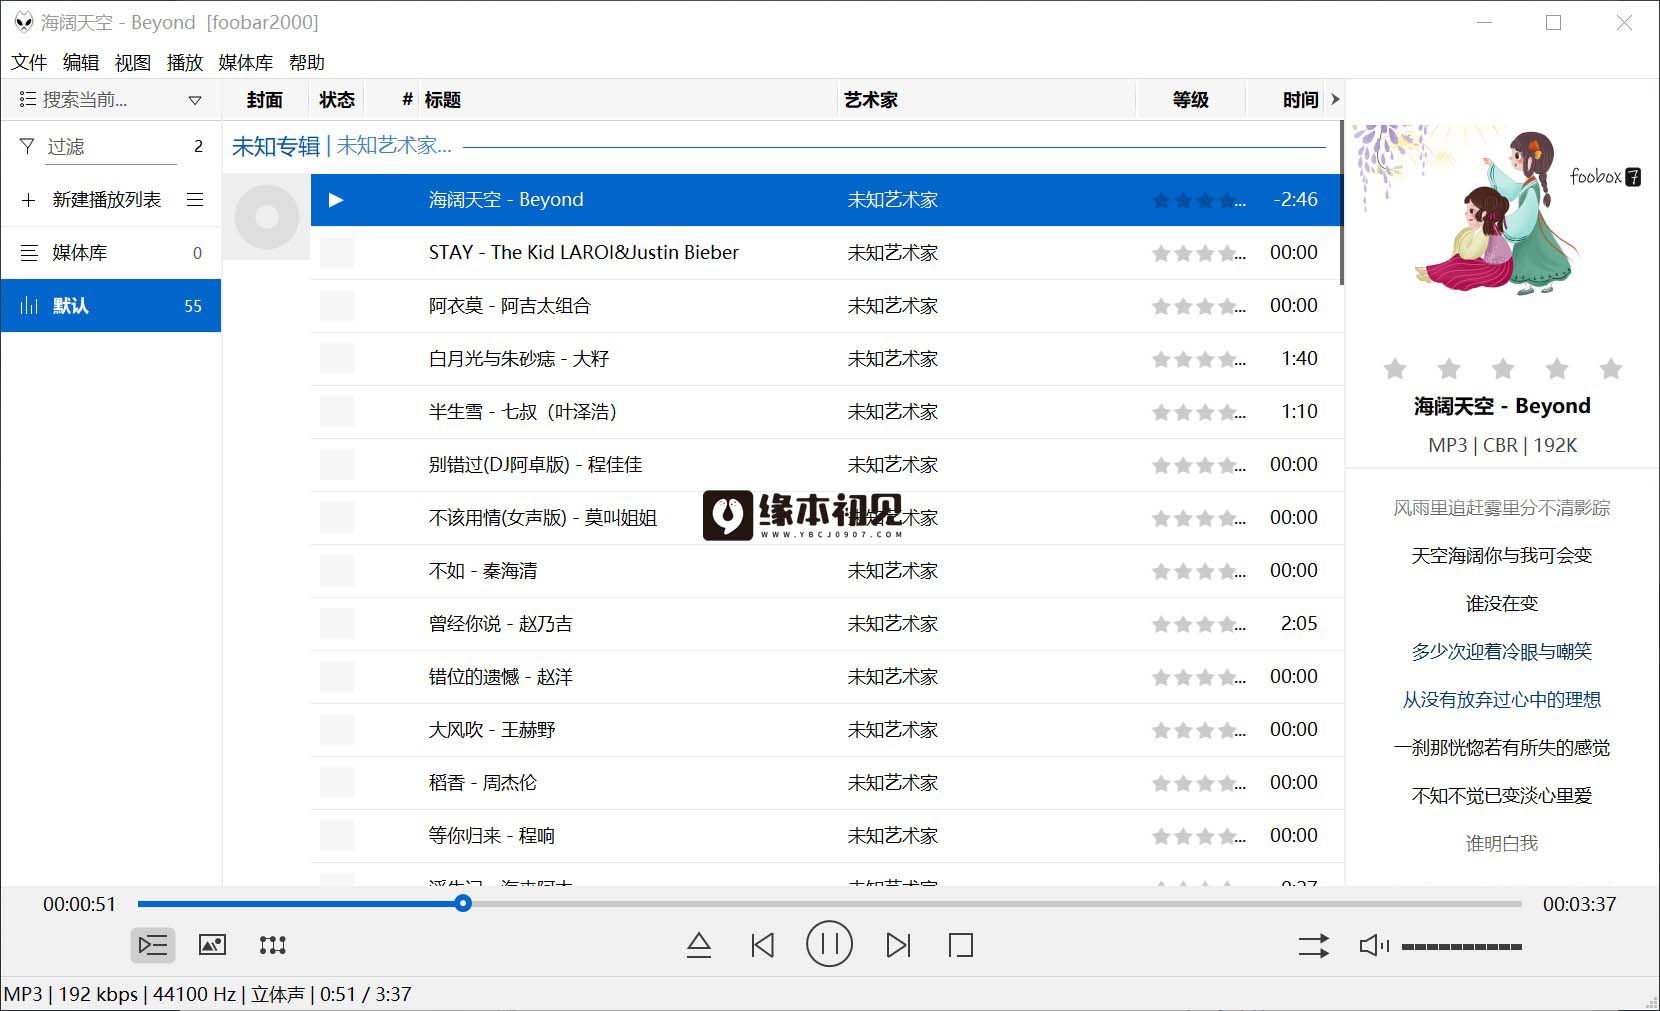Select track 曾经你说 - 赵乃吉

[x=826, y=624]
